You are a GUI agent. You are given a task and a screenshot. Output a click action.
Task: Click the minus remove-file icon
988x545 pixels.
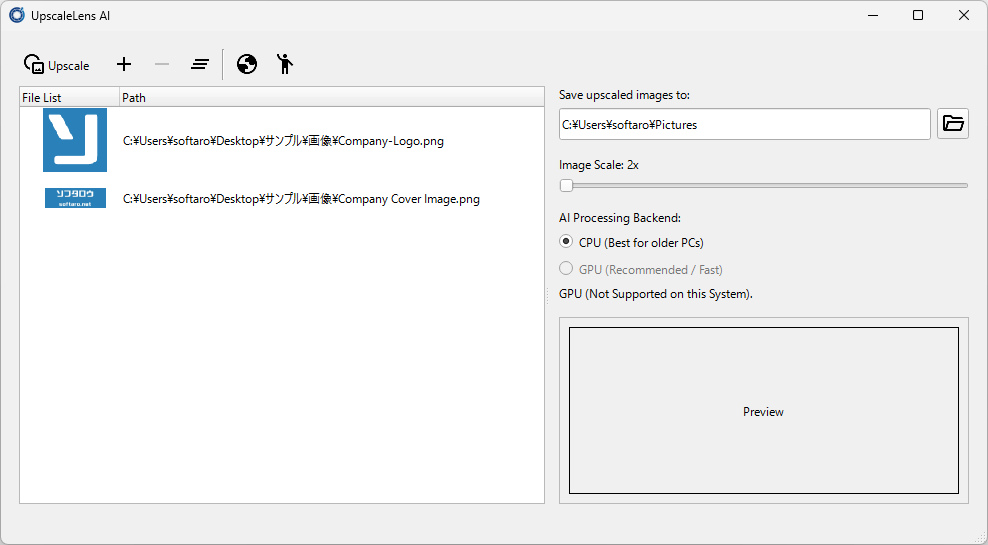click(x=162, y=65)
